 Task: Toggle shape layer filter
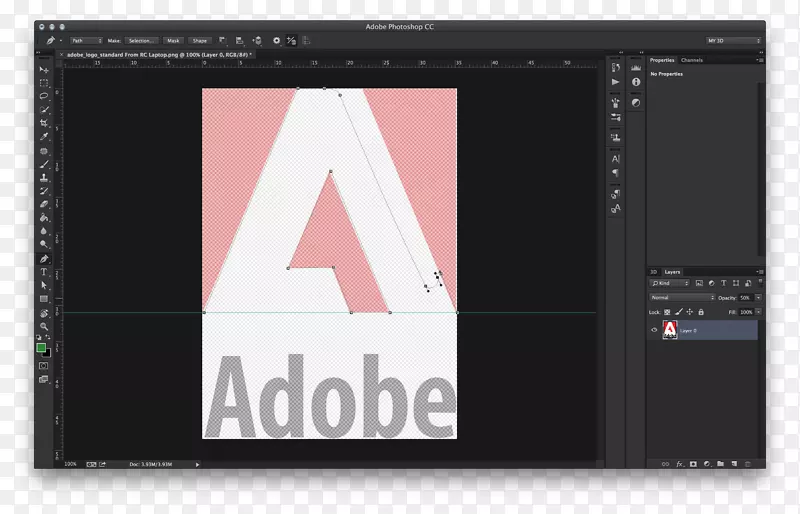(x=736, y=283)
